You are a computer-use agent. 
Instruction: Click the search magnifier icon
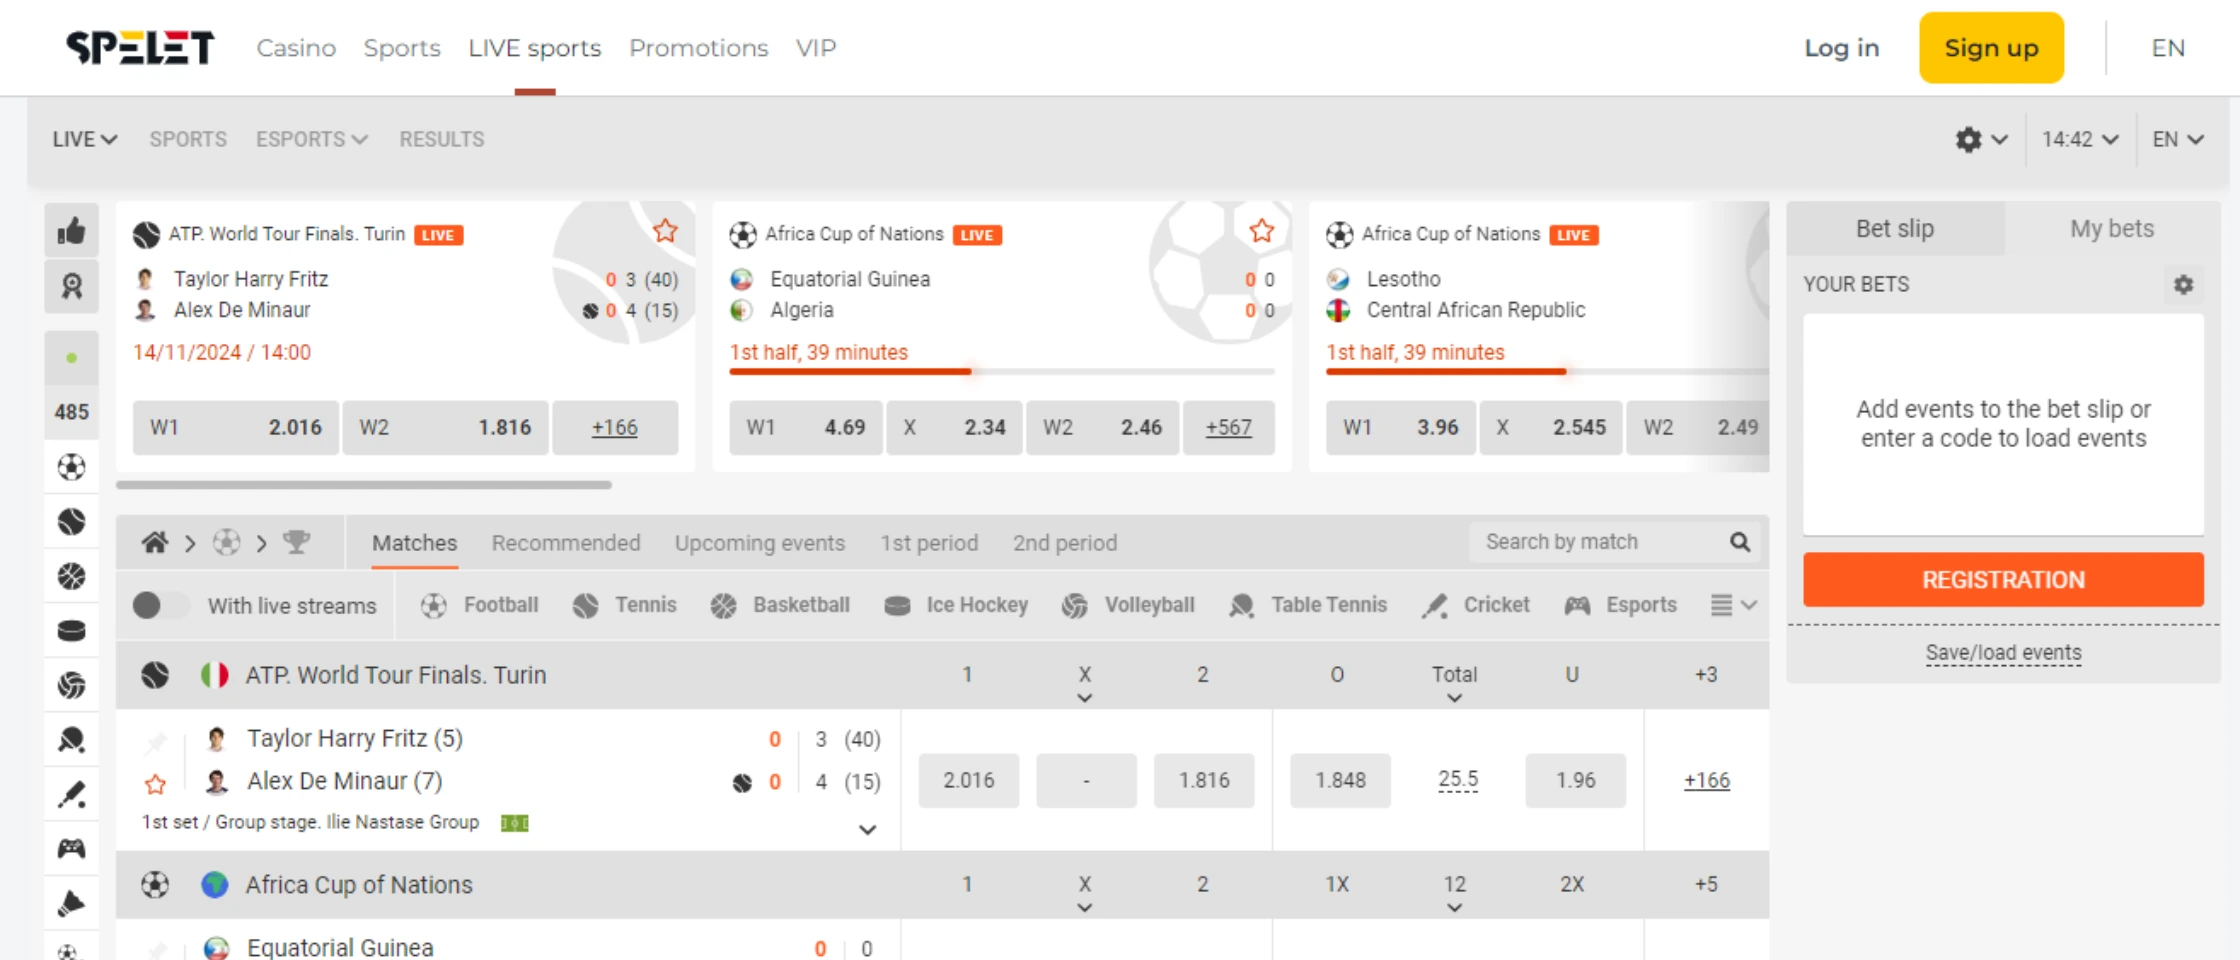click(1740, 542)
